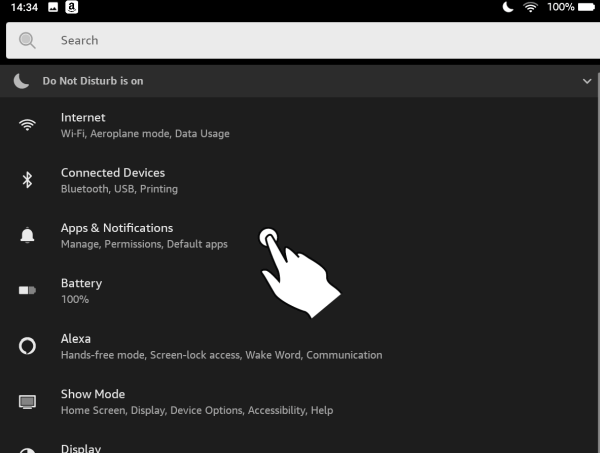This screenshot has height=453, width=600.
Task: Tap the 100% battery percentage in status bar
Action: (561, 7)
